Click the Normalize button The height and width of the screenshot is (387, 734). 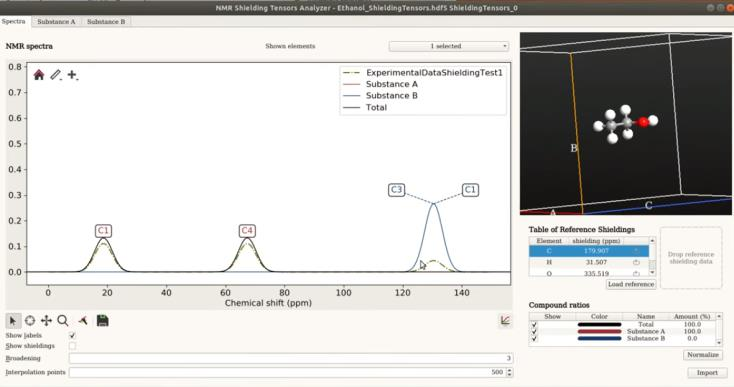coord(703,355)
